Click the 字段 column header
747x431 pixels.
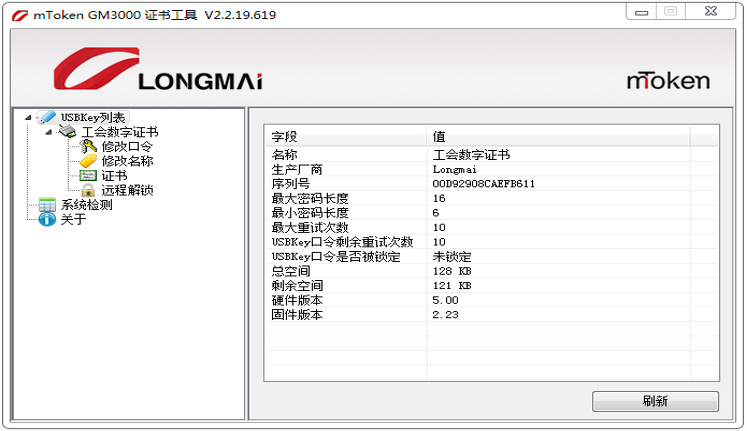coord(345,137)
